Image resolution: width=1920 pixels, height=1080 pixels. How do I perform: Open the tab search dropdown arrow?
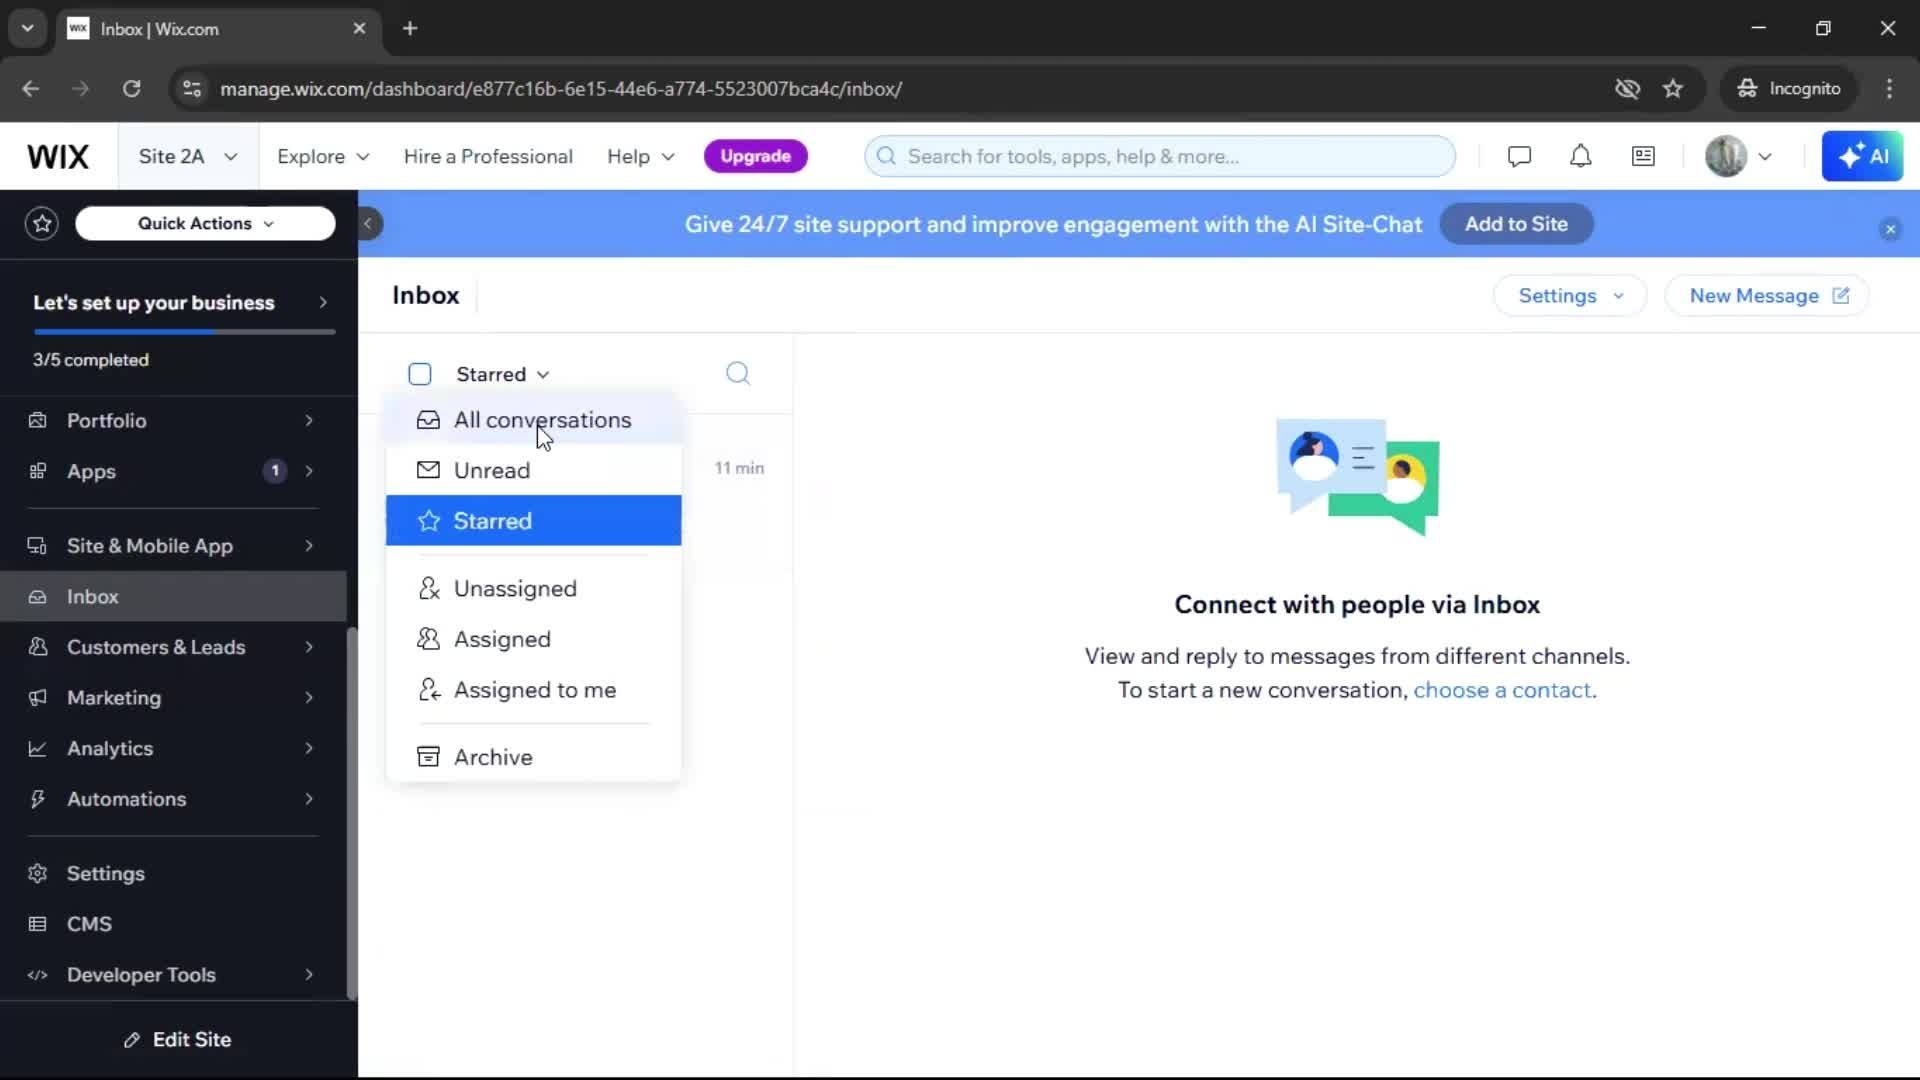(28, 29)
